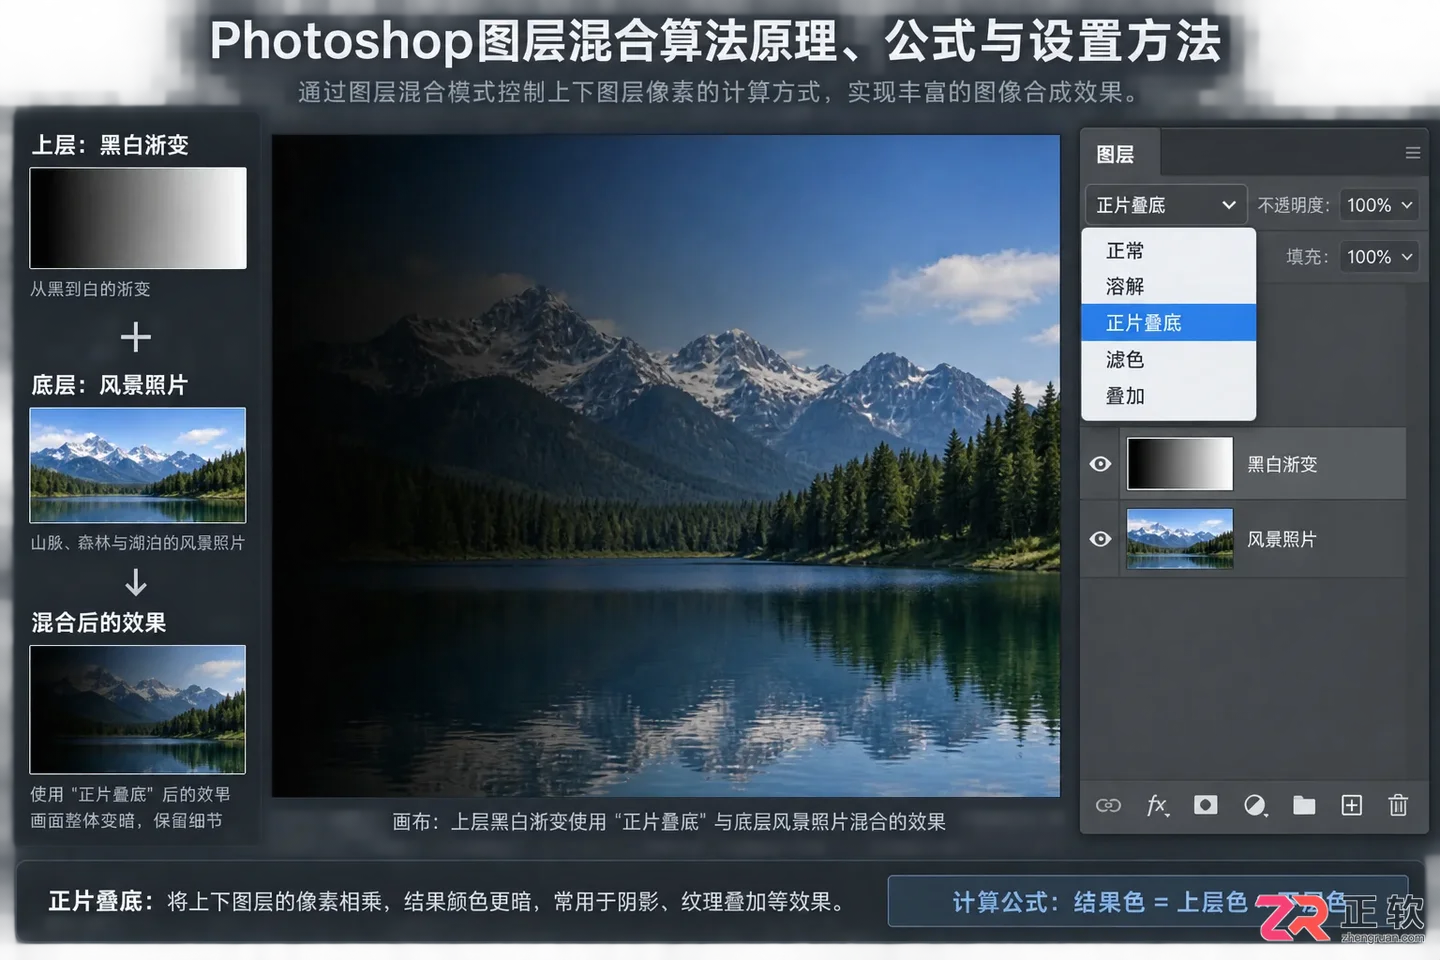Create new adjustment layer icon
Image resolution: width=1440 pixels, height=960 pixels.
tap(1255, 805)
